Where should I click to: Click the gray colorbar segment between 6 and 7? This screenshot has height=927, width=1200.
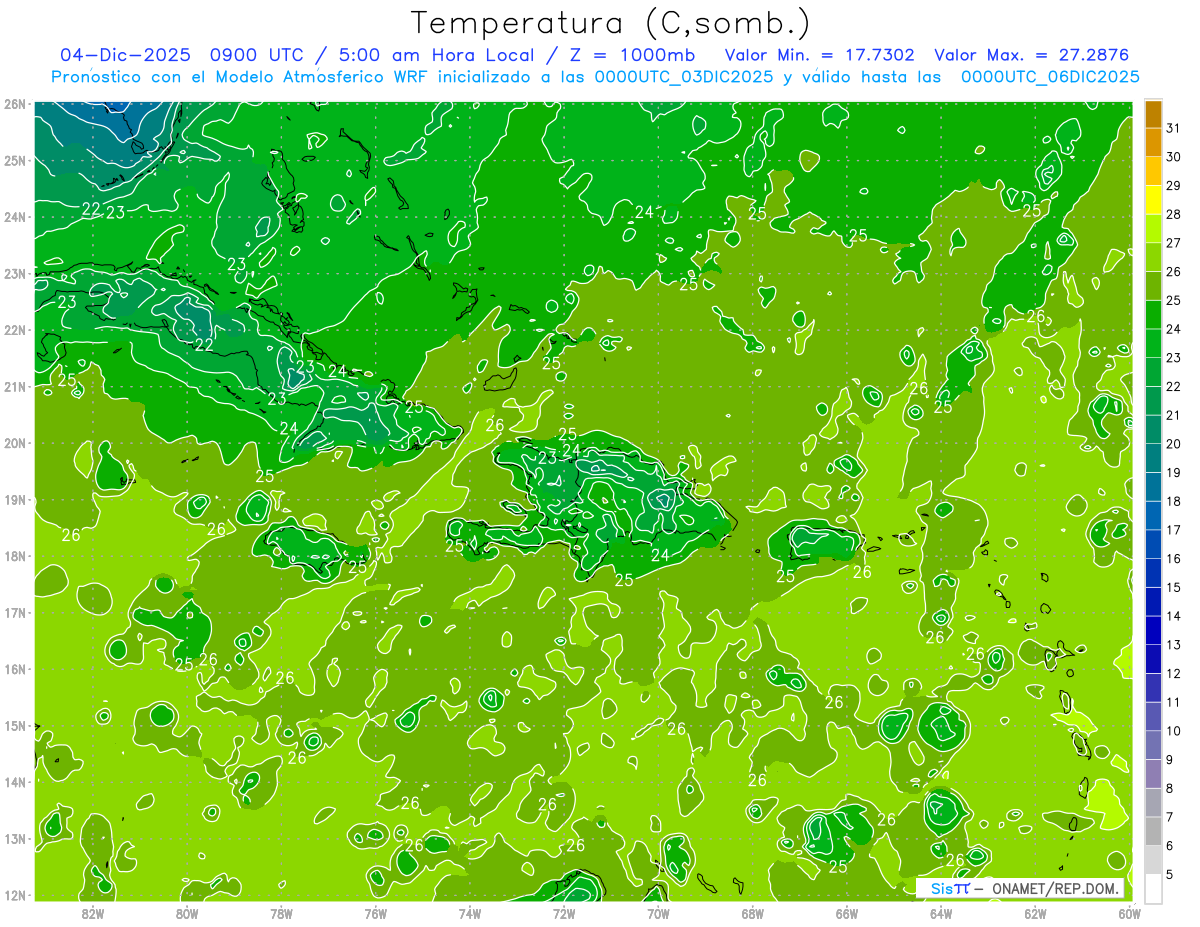(x=1153, y=831)
